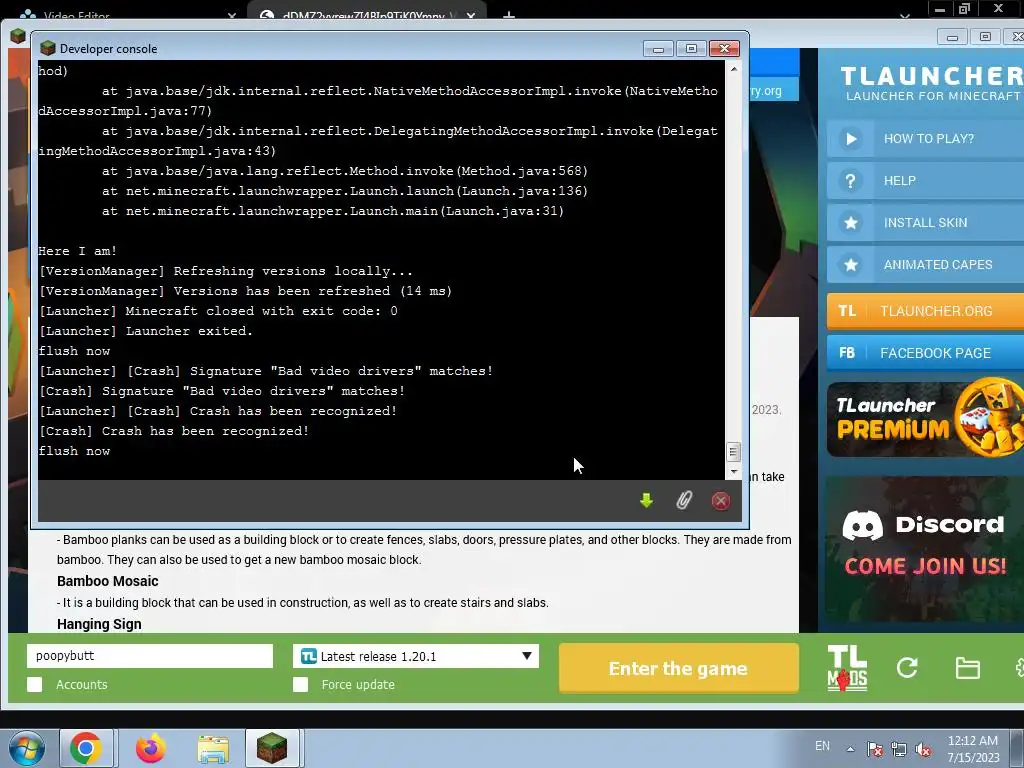Click the green scroll-down arrow in Developer console
1024x768 pixels.
click(647, 501)
